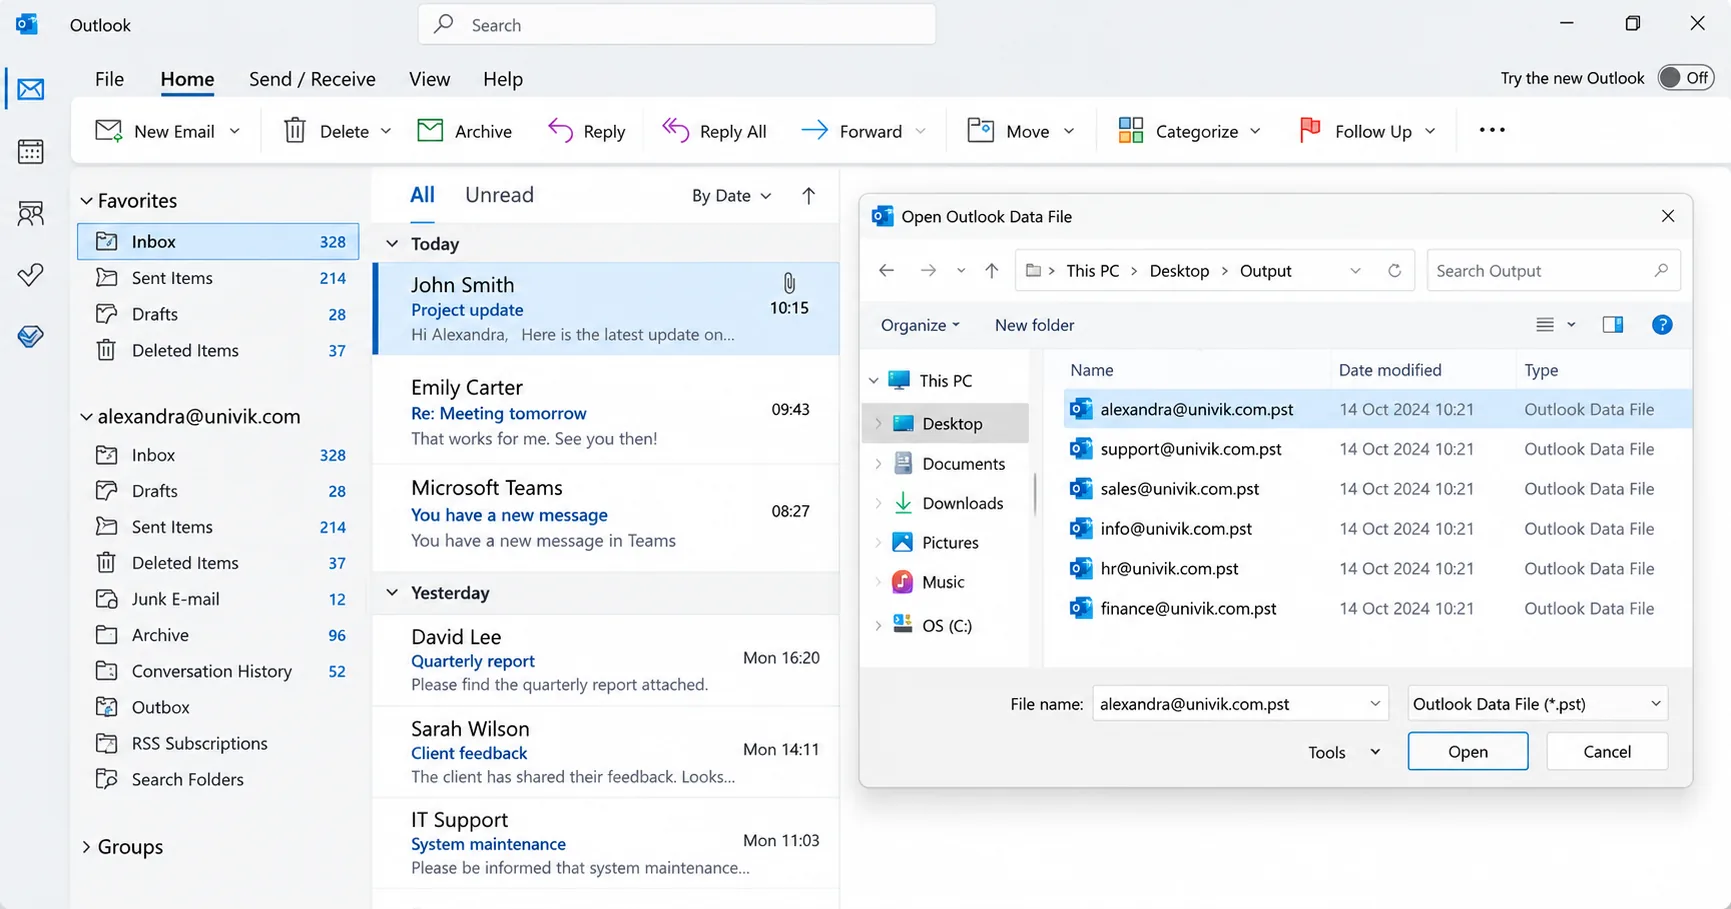Open the more options ellipsis in ribbon
The height and width of the screenshot is (909, 1731).
(x=1492, y=130)
